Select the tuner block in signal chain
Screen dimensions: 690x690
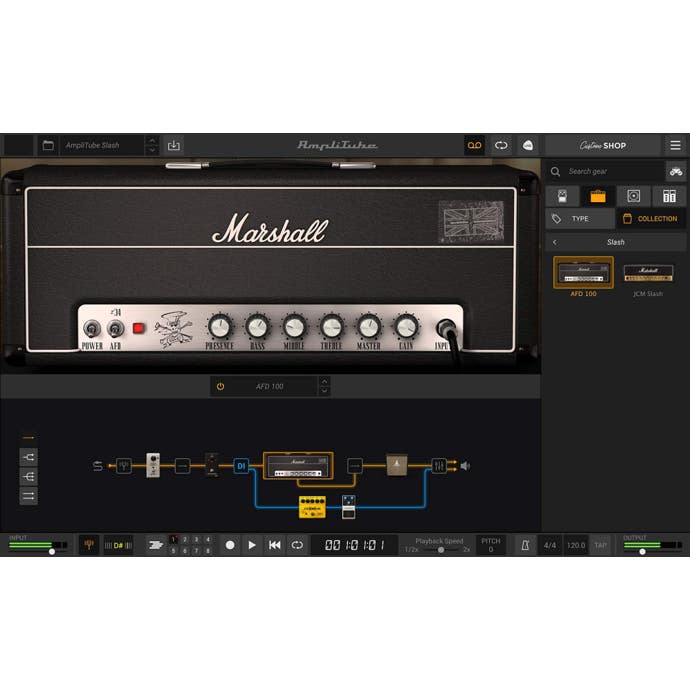(x=124, y=466)
